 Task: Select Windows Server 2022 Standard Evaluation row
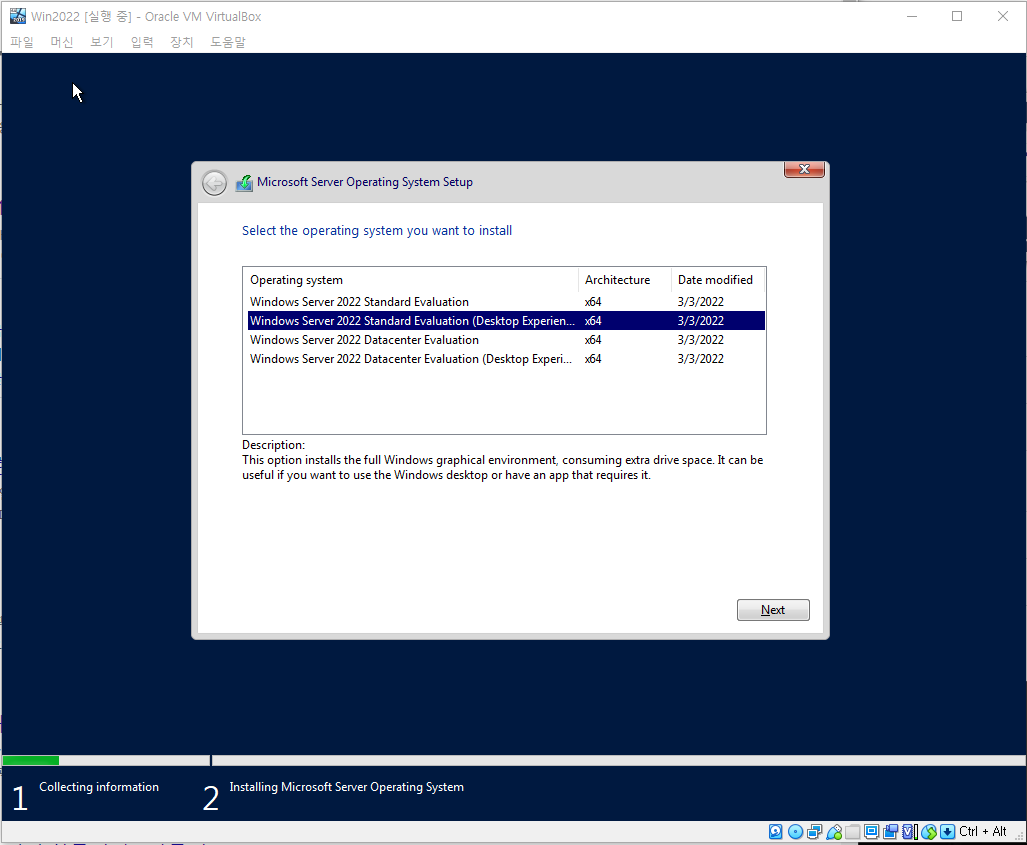point(506,302)
